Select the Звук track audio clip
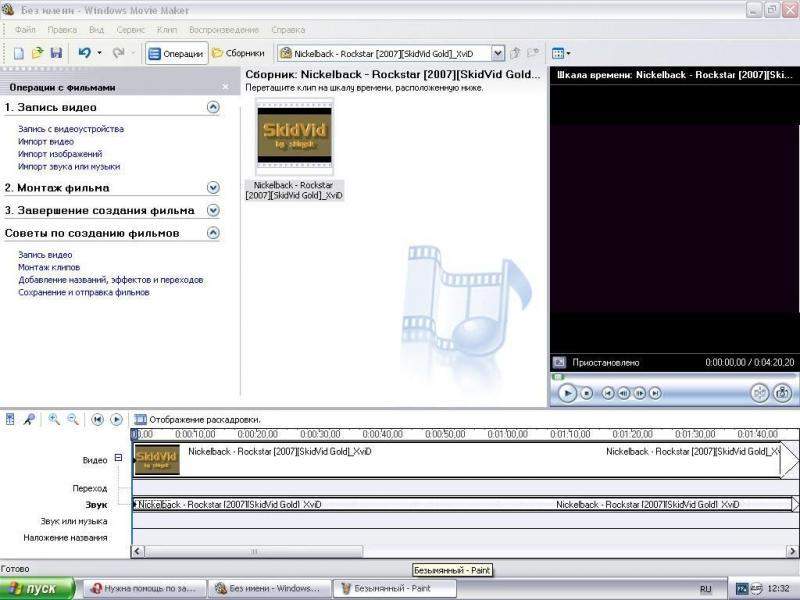This screenshot has width=800, height=600. [463, 504]
